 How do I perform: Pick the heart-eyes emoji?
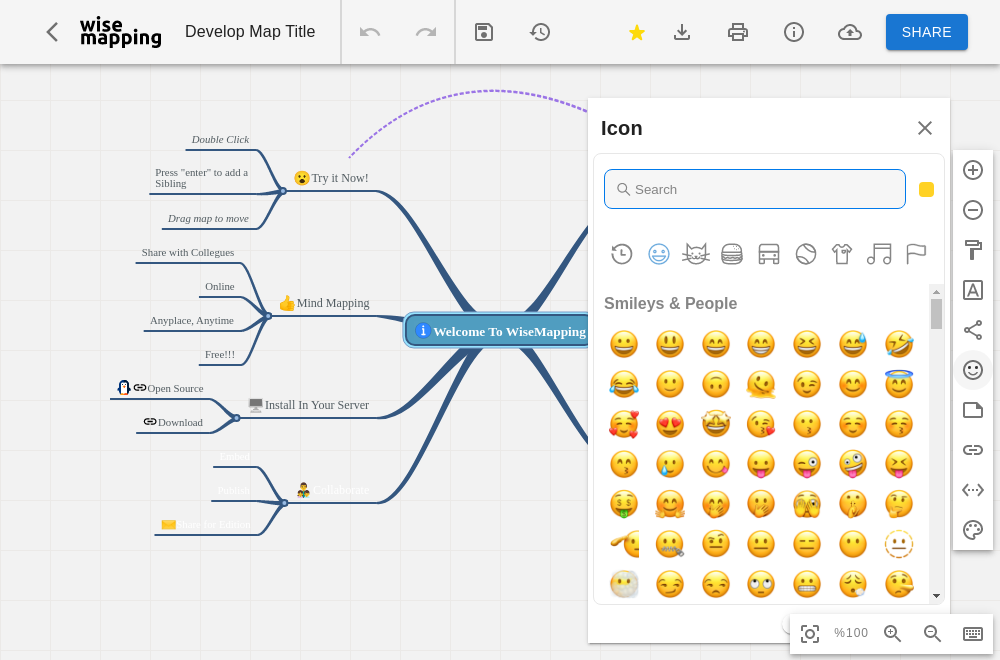670,424
